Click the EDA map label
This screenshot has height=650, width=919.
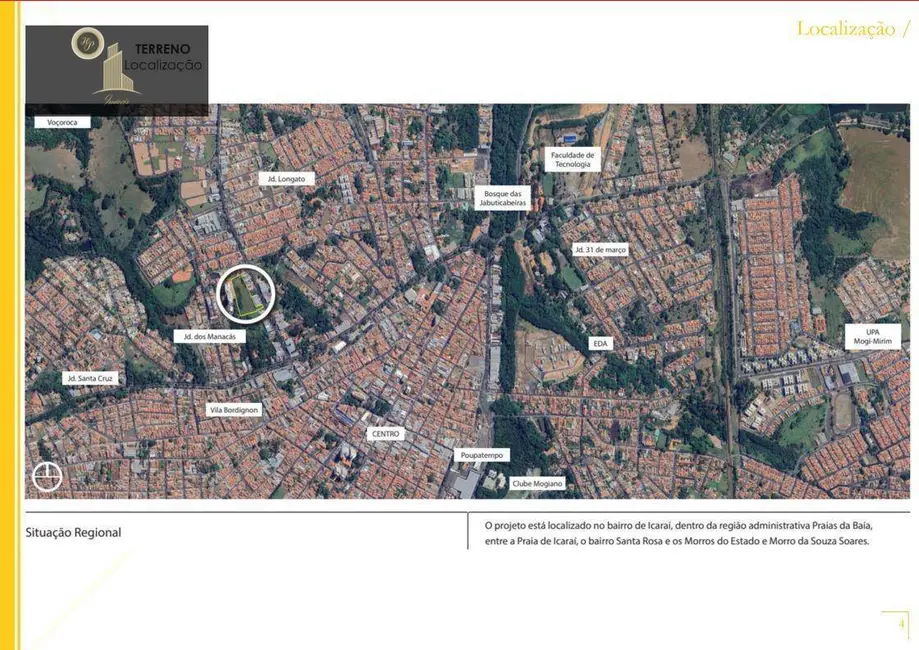[600, 343]
